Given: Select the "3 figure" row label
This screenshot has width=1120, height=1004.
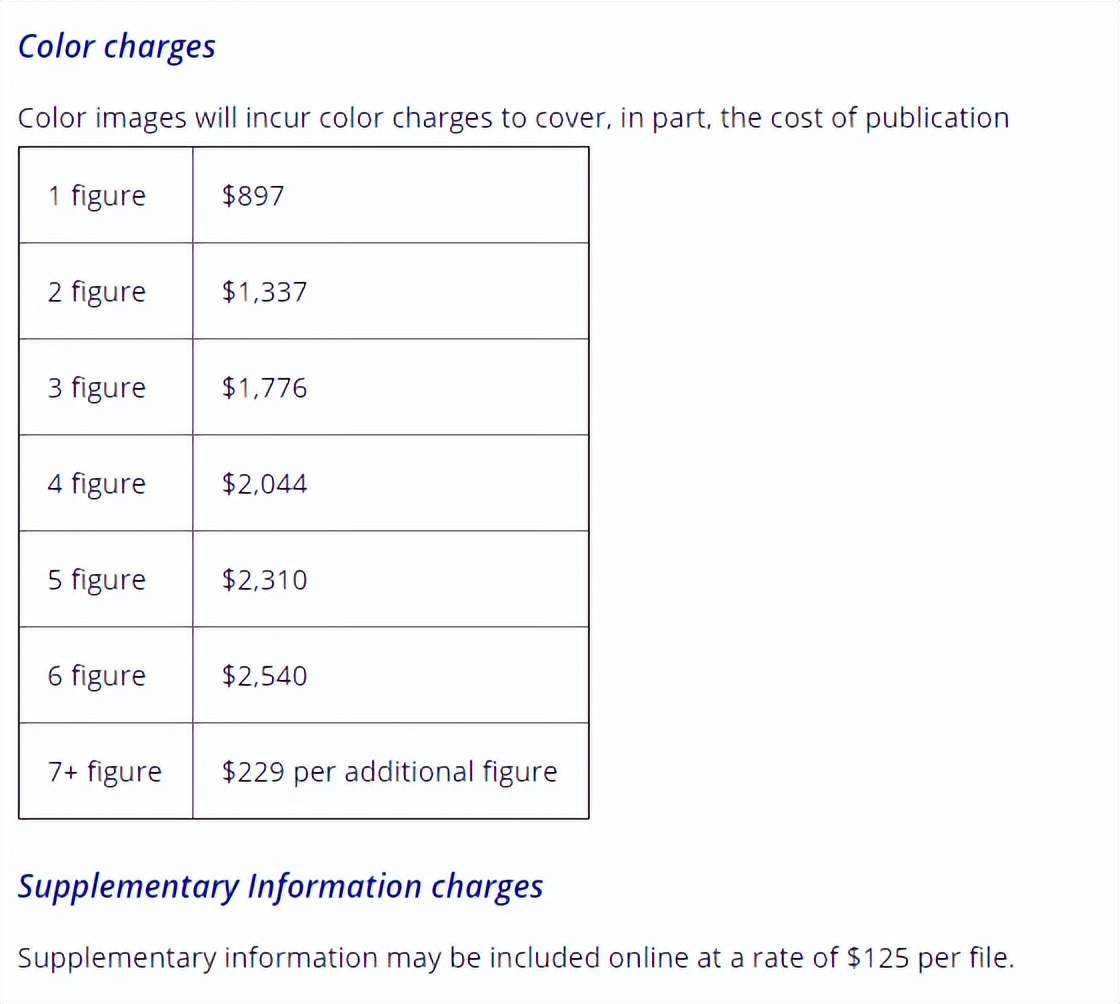Looking at the screenshot, I should click(96, 388).
